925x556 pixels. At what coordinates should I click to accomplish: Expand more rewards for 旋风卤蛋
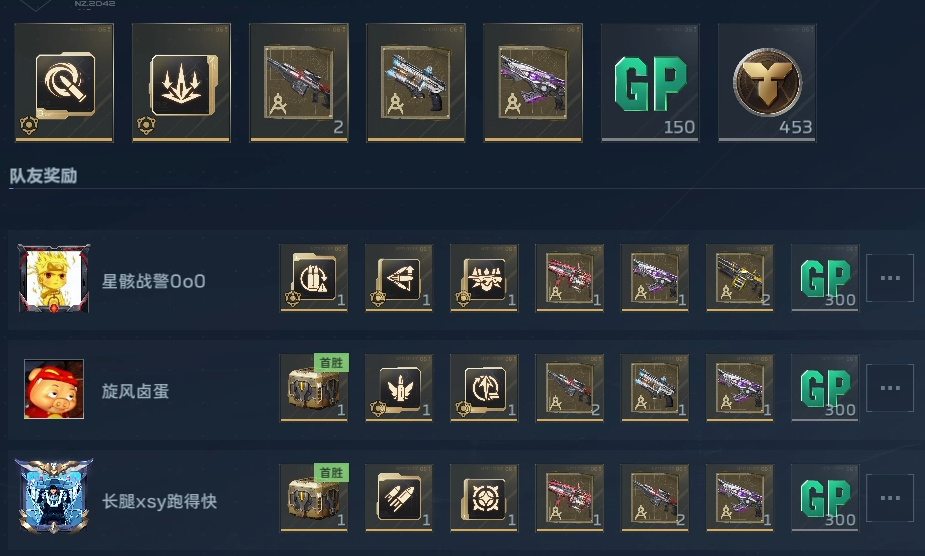[x=890, y=388]
